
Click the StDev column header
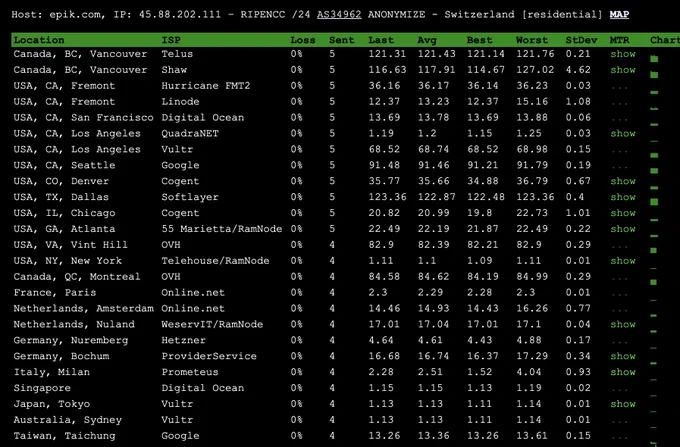582,40
